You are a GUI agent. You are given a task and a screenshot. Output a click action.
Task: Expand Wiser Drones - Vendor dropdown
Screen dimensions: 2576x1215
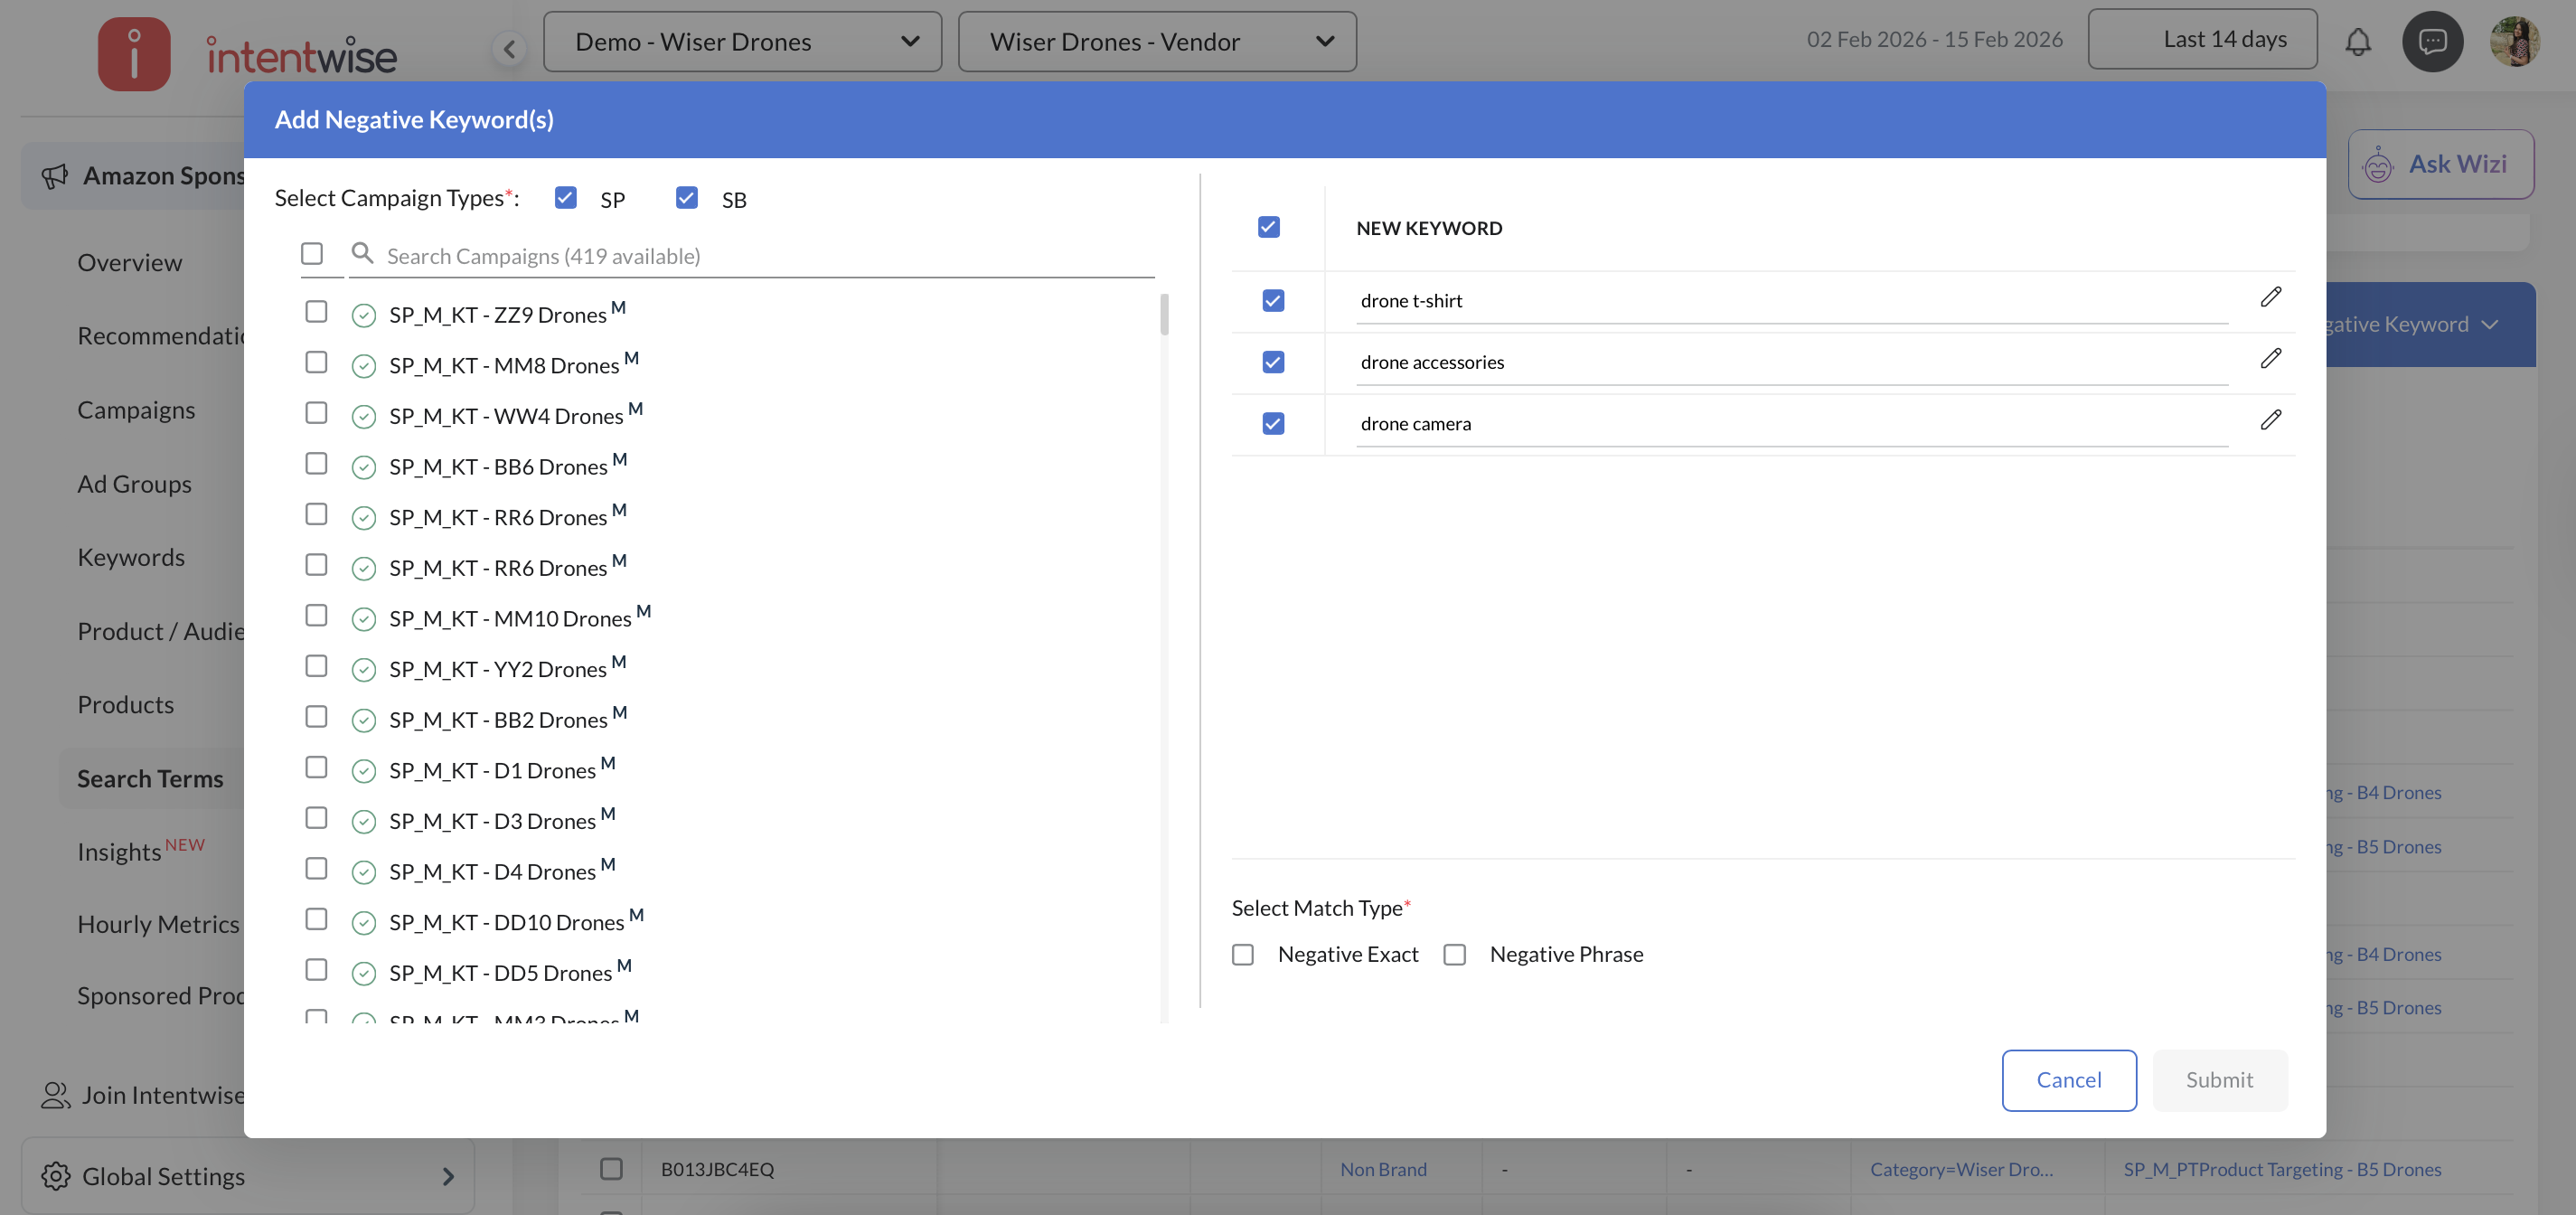pyautogui.click(x=1157, y=42)
